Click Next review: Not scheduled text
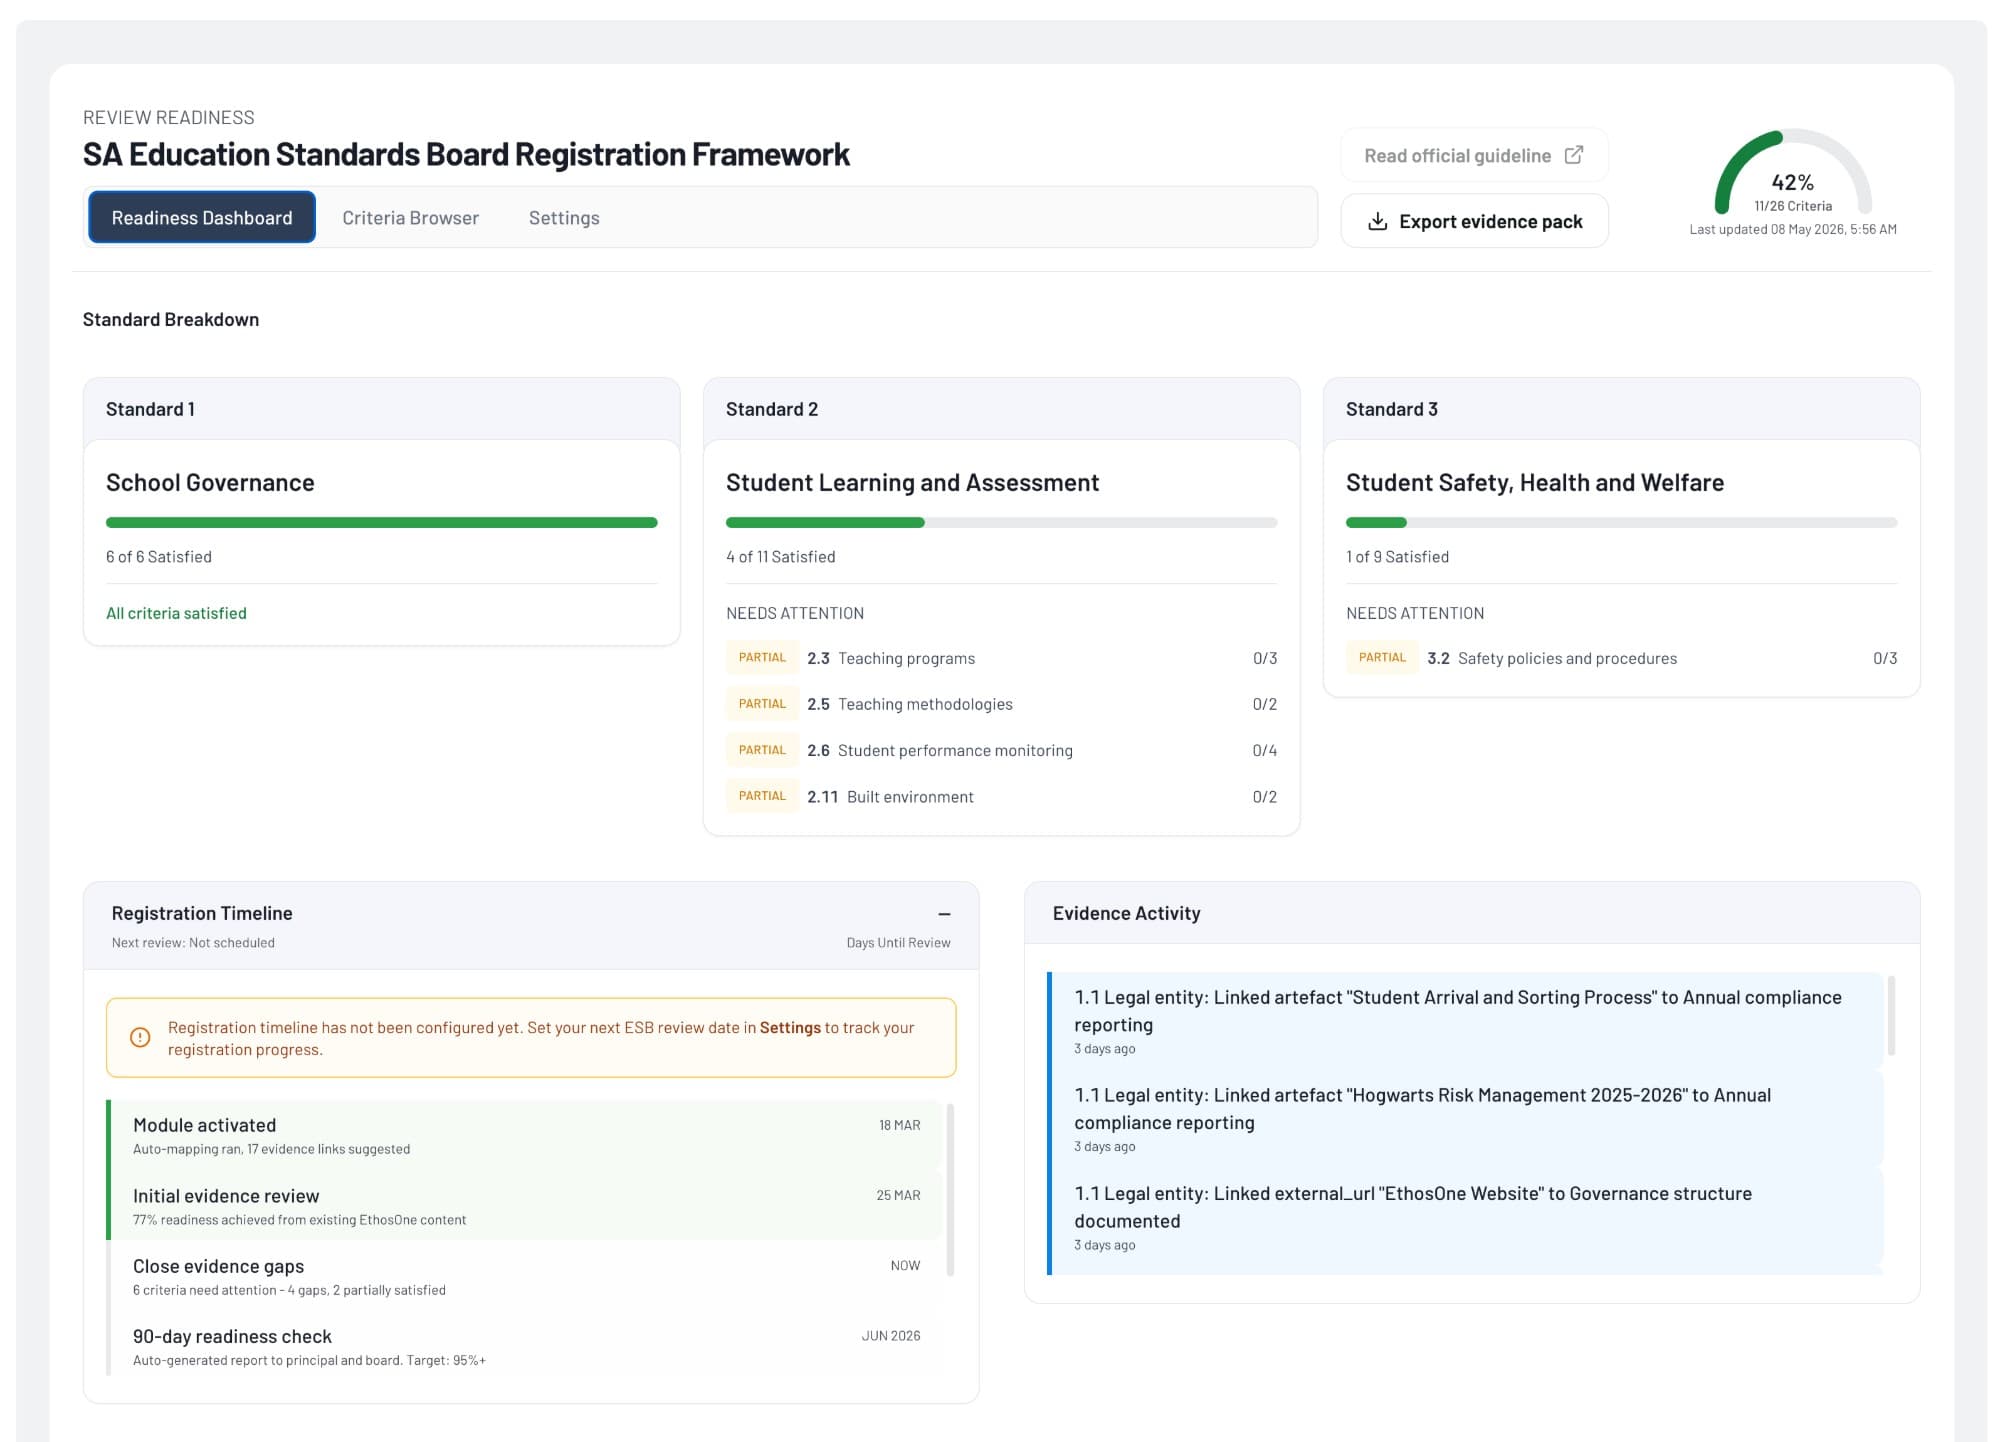This screenshot has width=2000, height=1442. point(193,942)
